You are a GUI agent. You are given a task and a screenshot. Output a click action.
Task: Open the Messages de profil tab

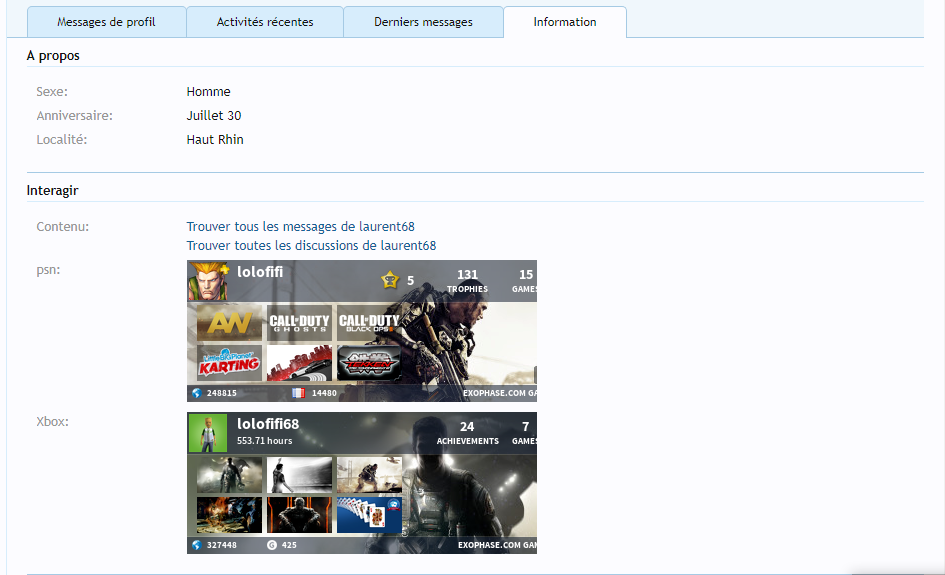click(x=106, y=22)
